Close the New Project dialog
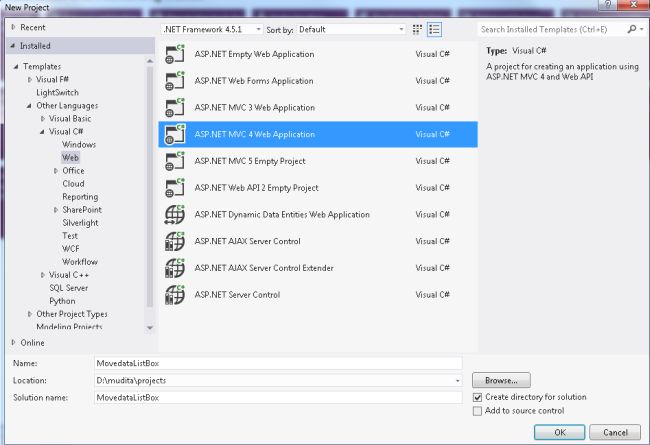Image resolution: width=650 pixels, height=445 pixels. click(x=633, y=5)
